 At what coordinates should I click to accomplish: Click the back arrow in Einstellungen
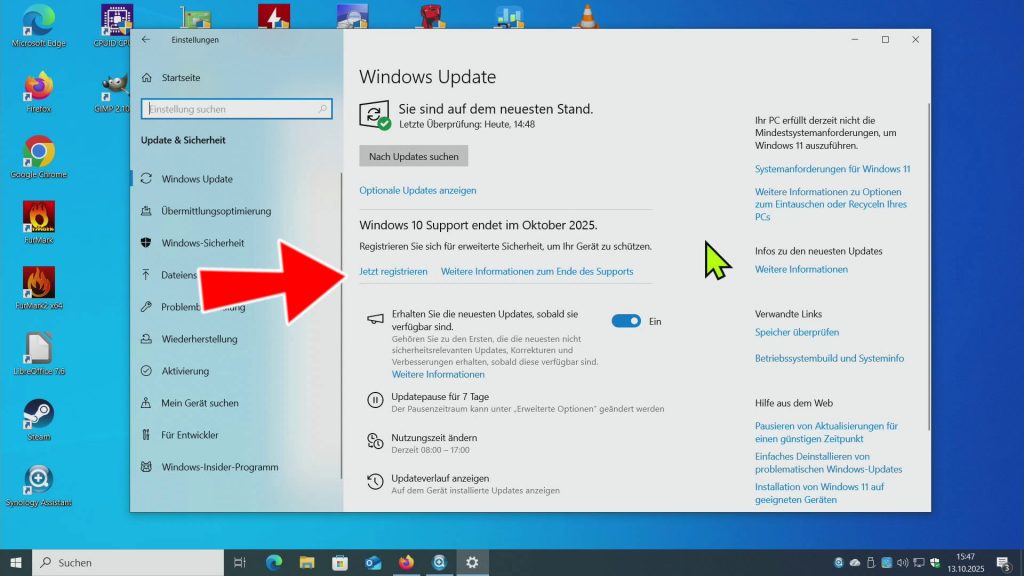[146, 39]
